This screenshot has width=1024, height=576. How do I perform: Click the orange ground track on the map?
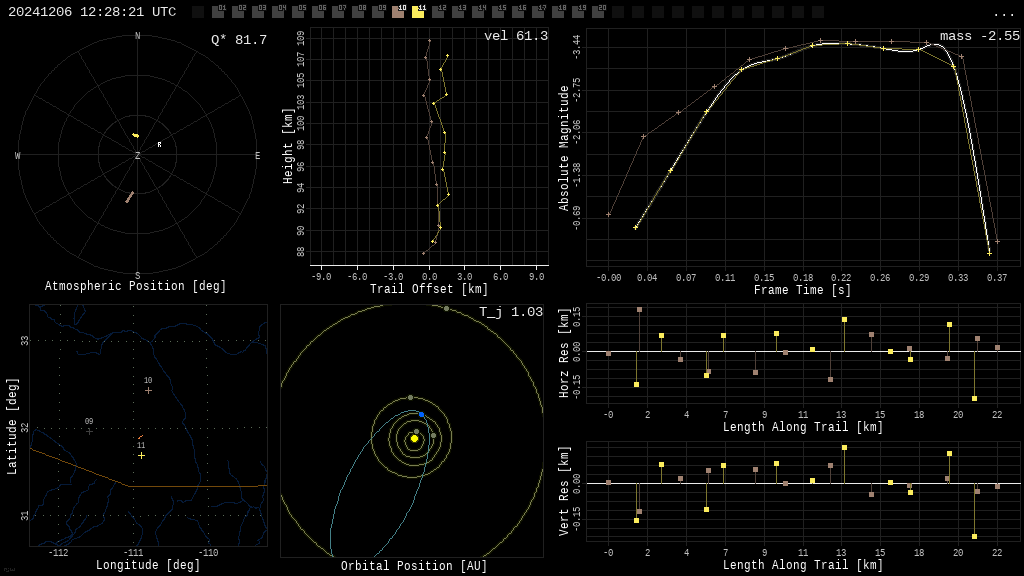pos(140,437)
